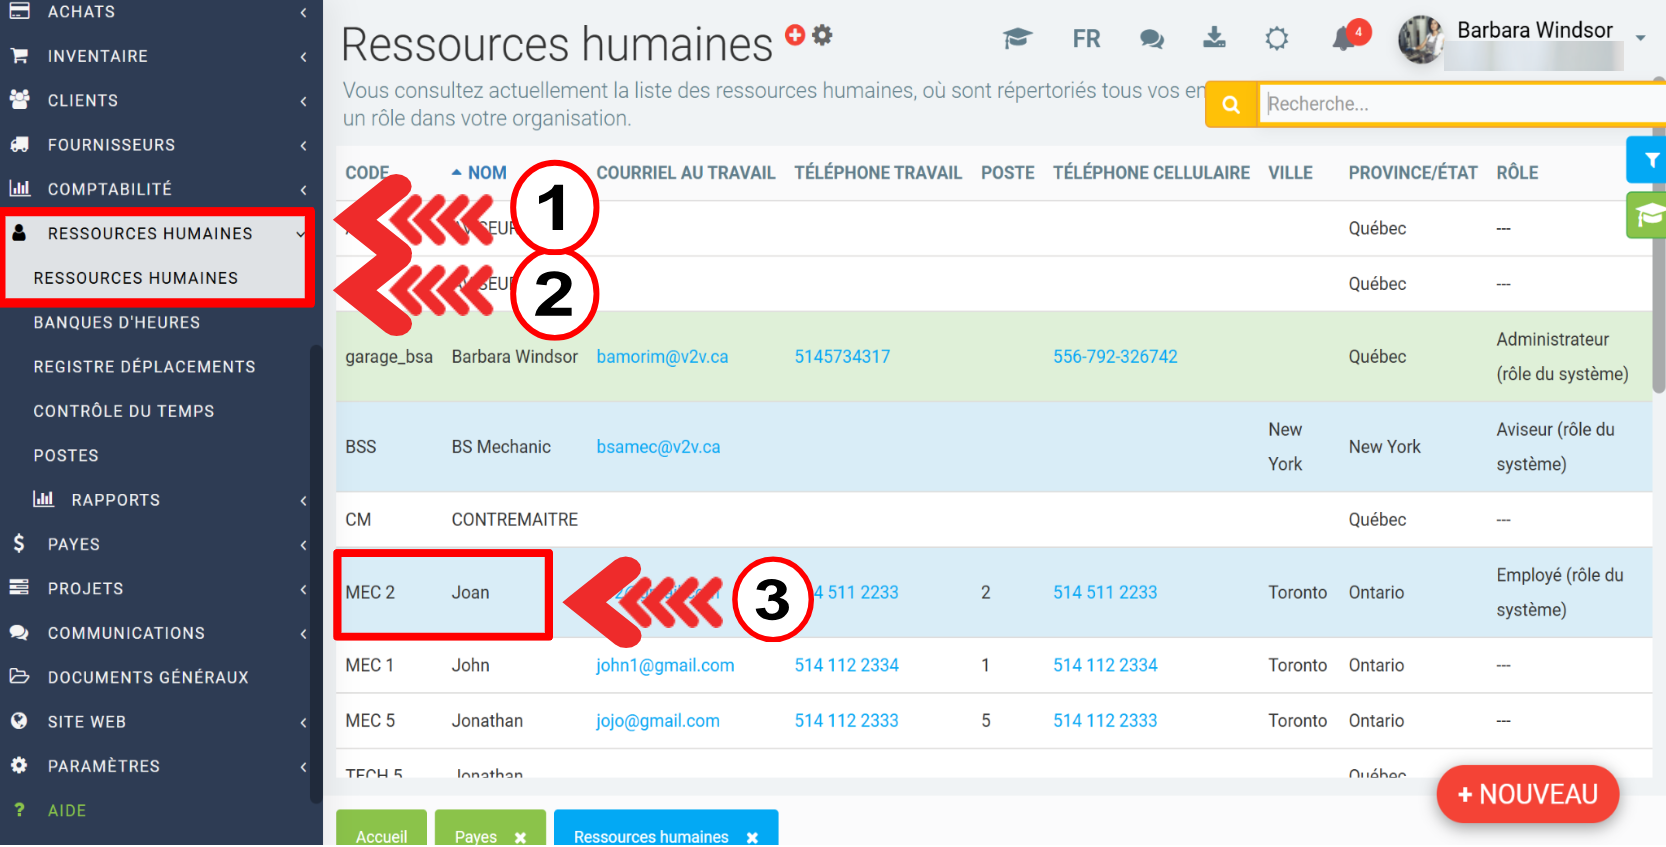1666x847 pixels.
Task: Click the download icon in top toolbar
Action: point(1214,38)
